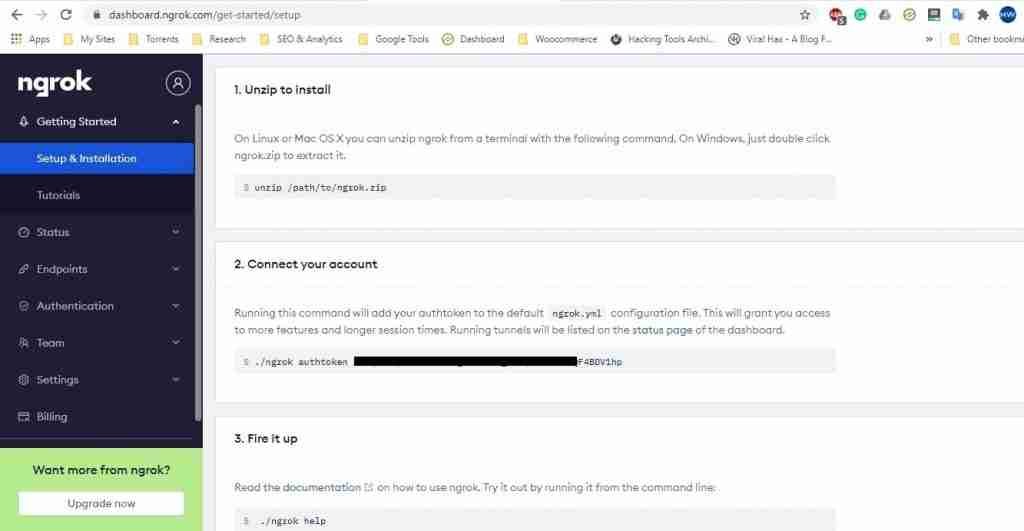Open the SEO & Analytics bookmark folder
1024x531 pixels.
301,39
